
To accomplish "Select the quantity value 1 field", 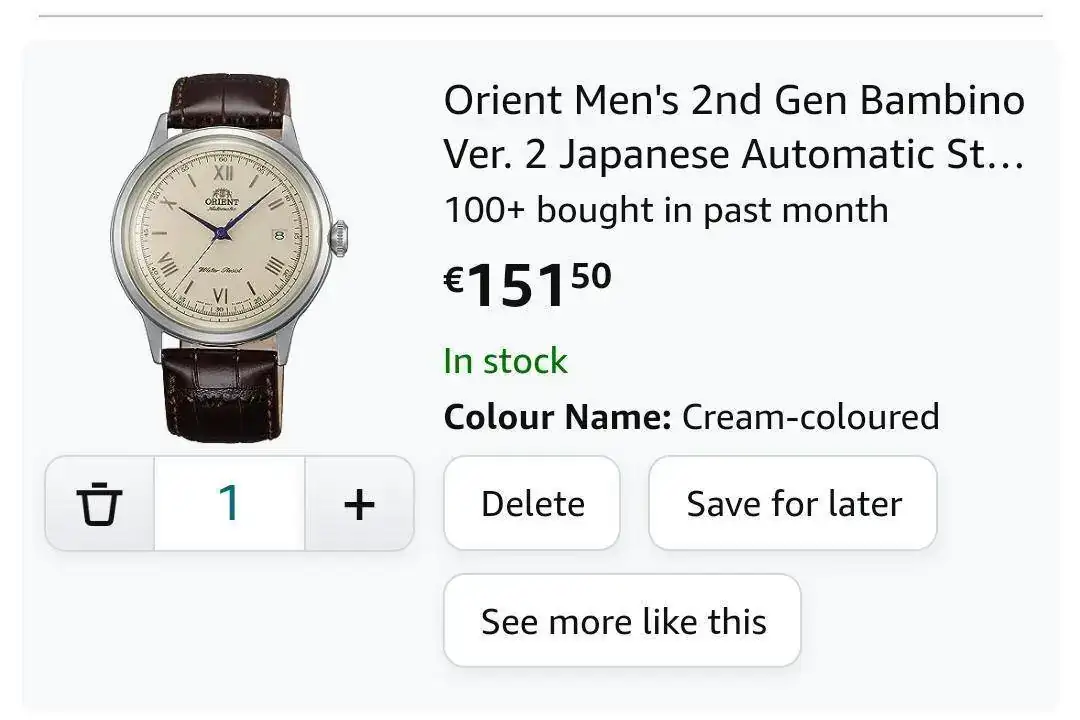I will pos(229,504).
